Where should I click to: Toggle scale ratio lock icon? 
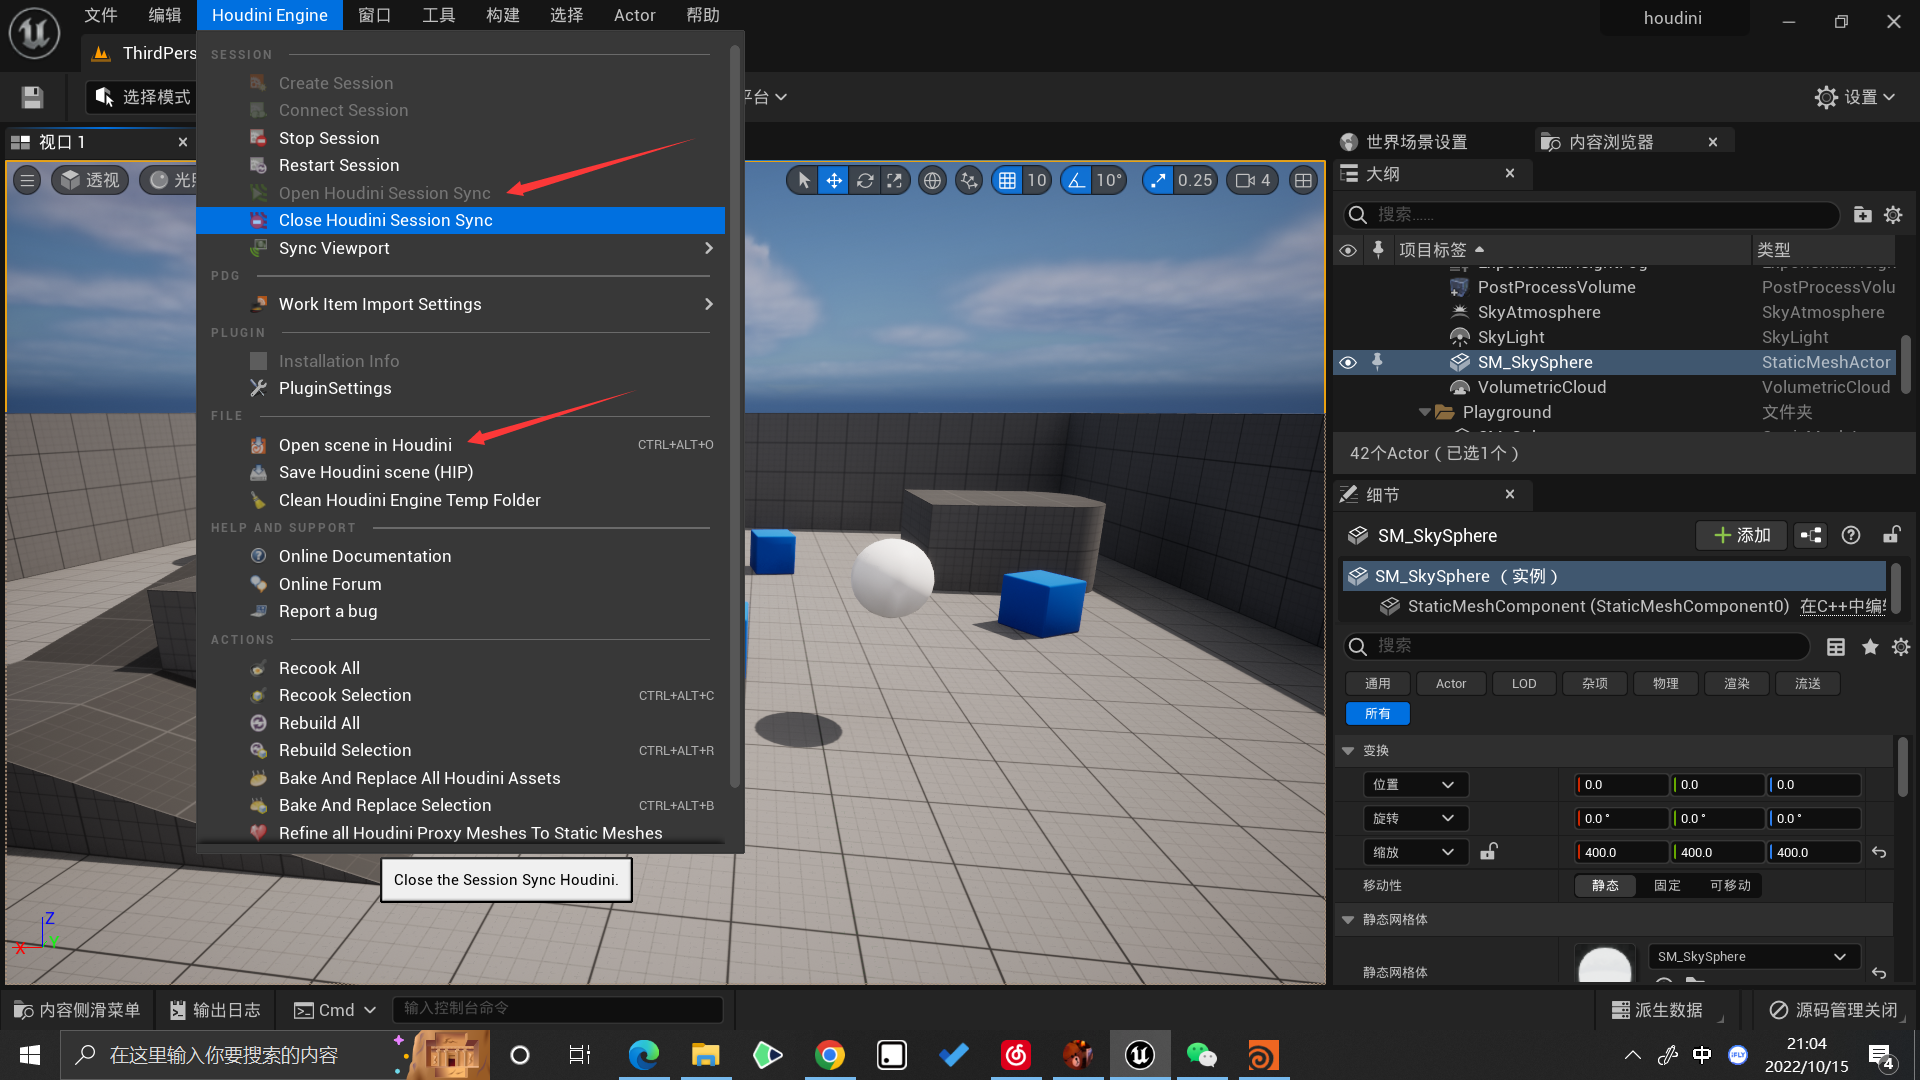pyautogui.click(x=1489, y=851)
